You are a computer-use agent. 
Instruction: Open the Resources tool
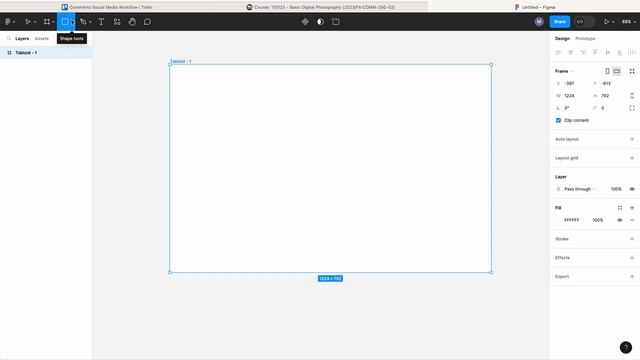point(117,22)
